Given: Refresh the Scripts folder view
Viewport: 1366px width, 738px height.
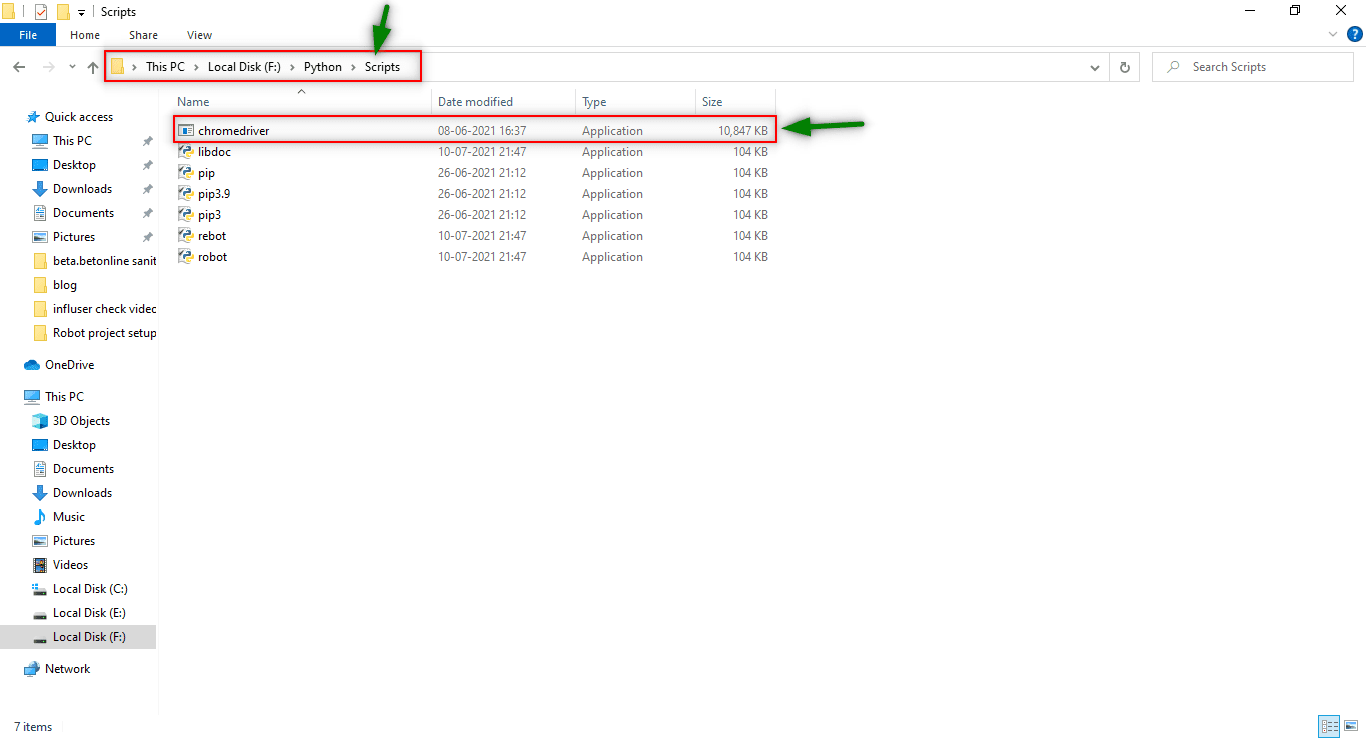Looking at the screenshot, I should [x=1125, y=67].
